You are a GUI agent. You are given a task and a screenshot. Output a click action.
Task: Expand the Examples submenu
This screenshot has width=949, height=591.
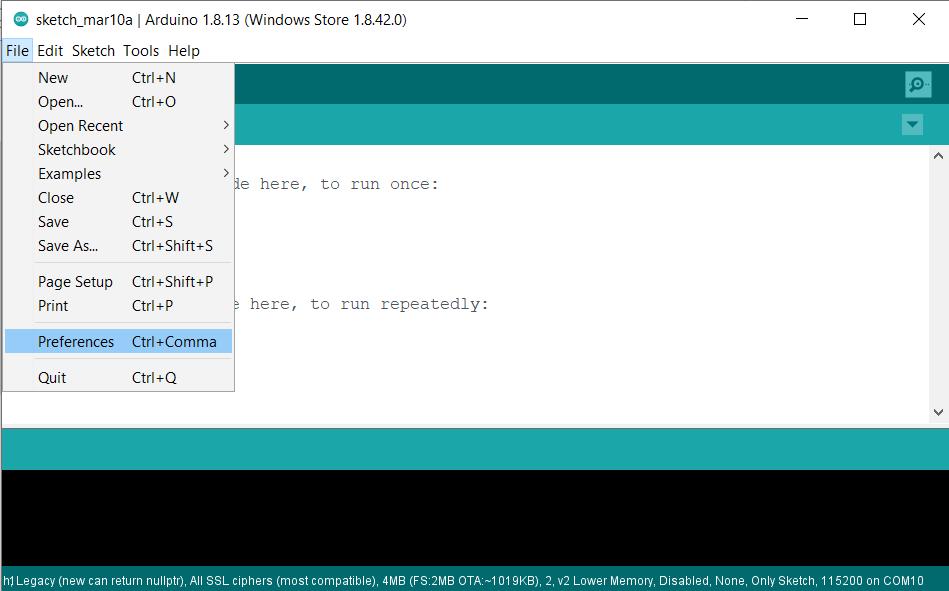tap(118, 174)
